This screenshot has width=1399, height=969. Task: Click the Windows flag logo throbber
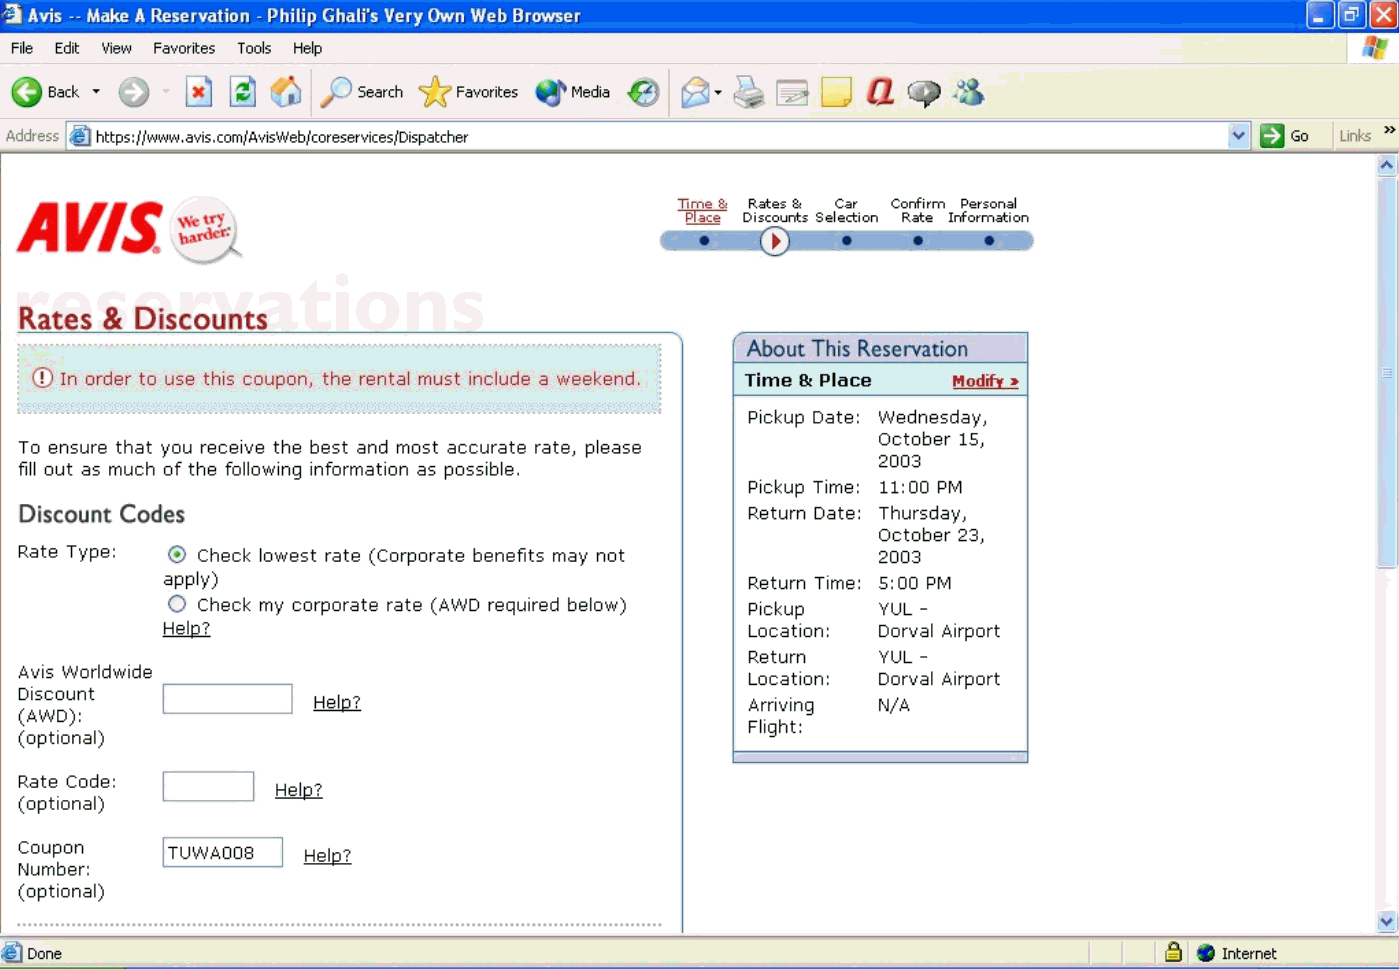pos(1375,48)
